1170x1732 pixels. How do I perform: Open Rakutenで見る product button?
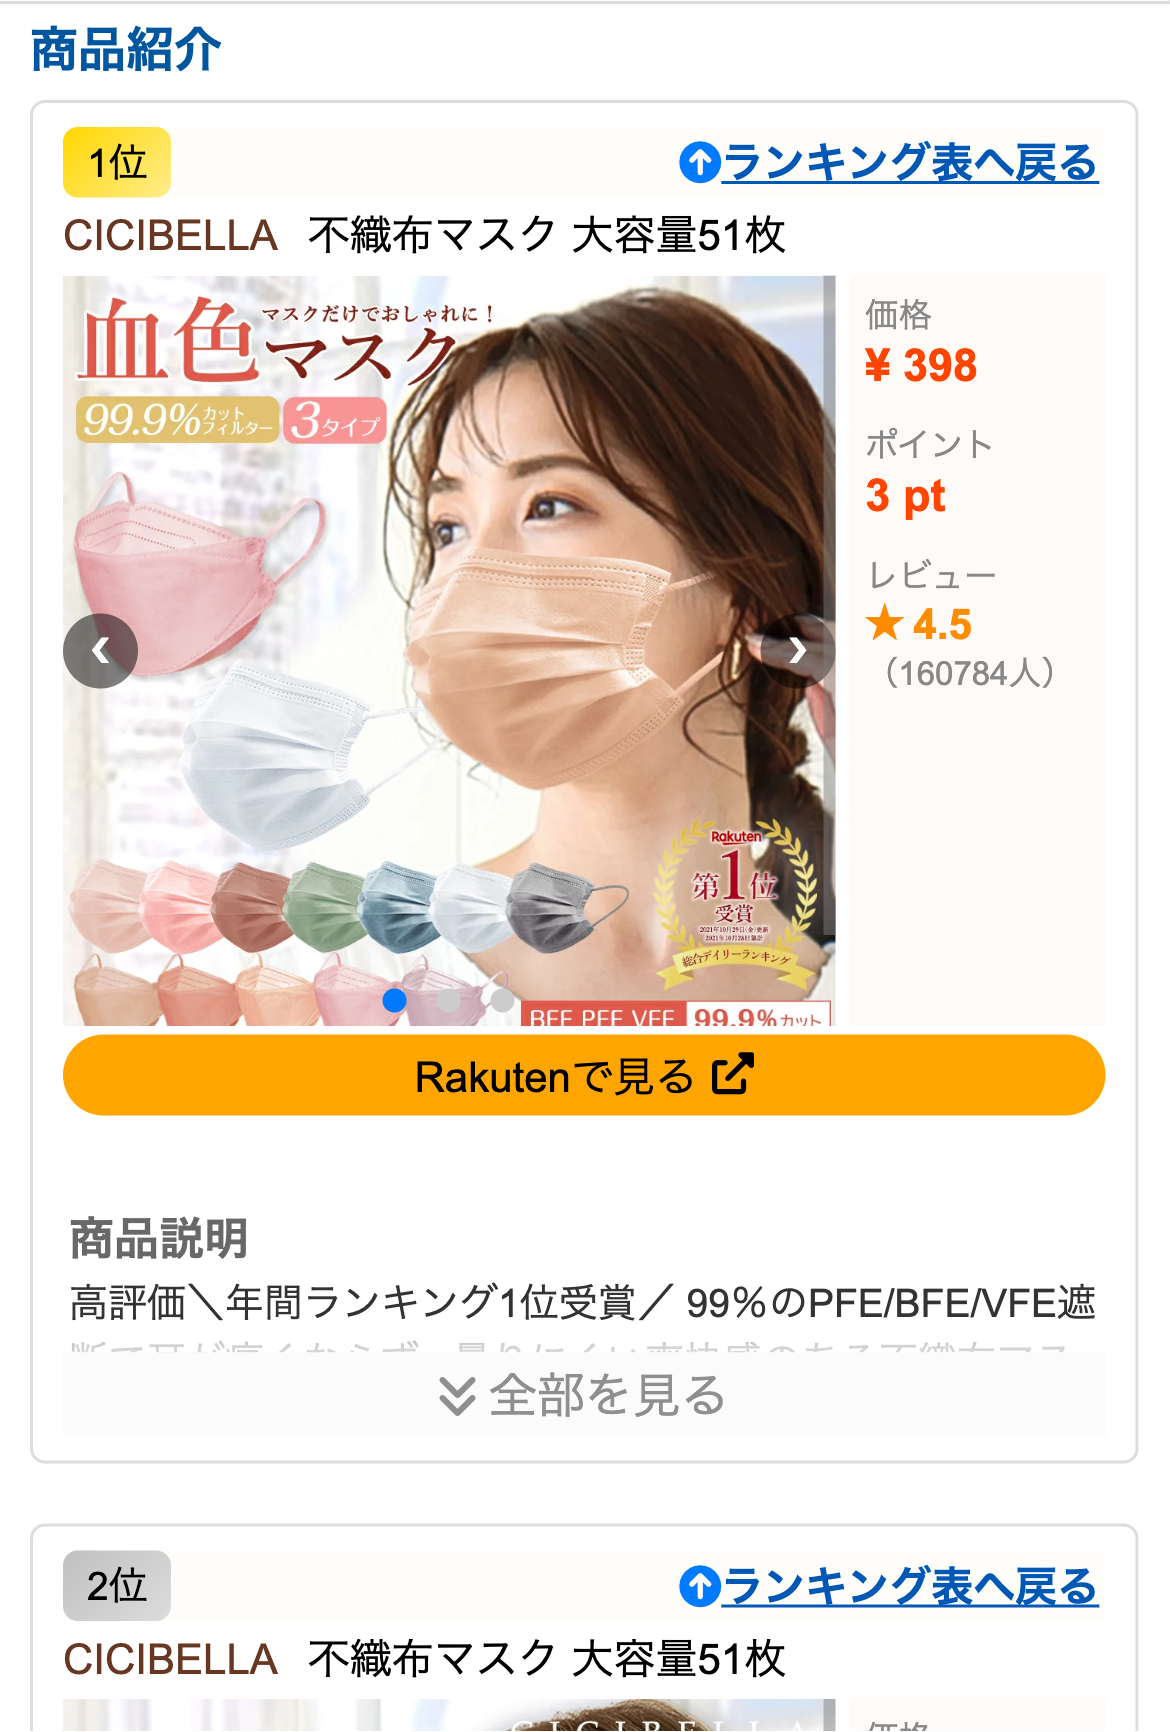click(584, 1075)
